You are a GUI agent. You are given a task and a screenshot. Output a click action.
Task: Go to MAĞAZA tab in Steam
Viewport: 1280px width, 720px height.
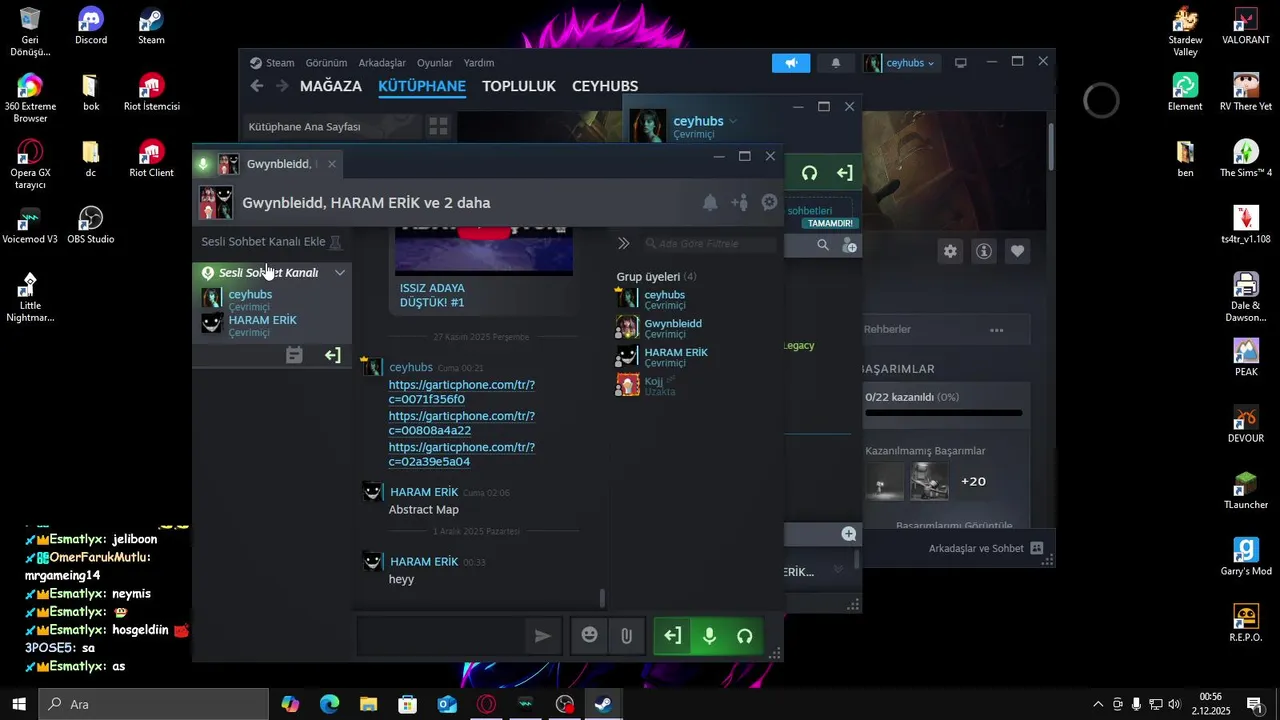tap(331, 86)
